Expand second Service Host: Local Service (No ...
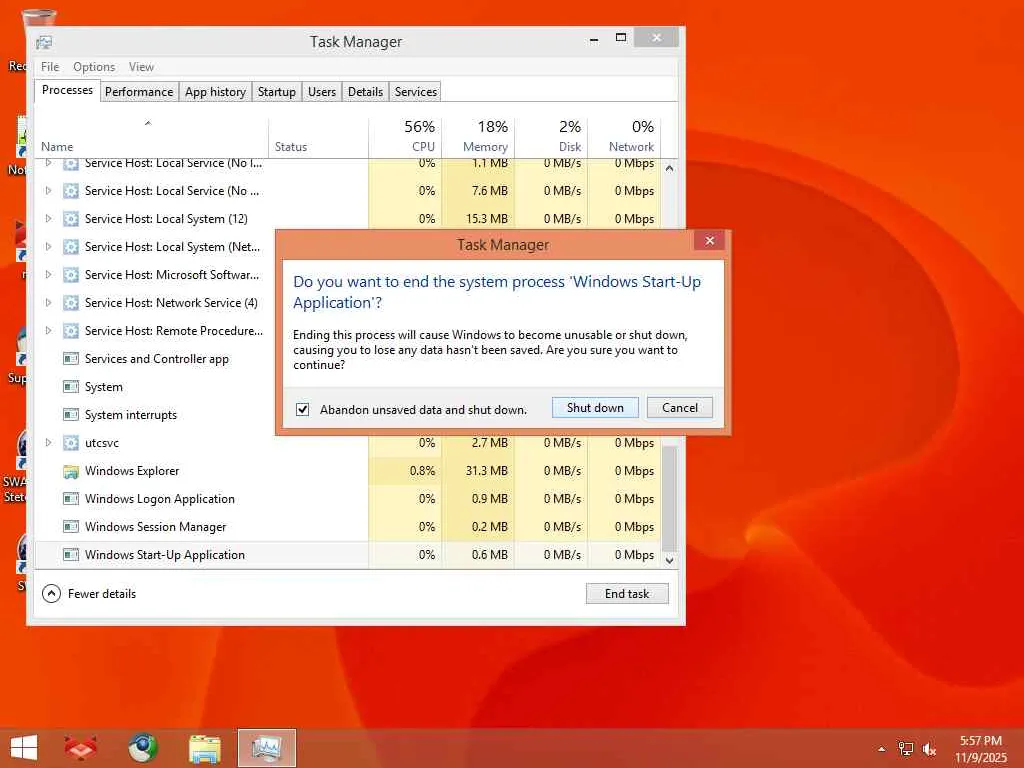 pos(48,191)
